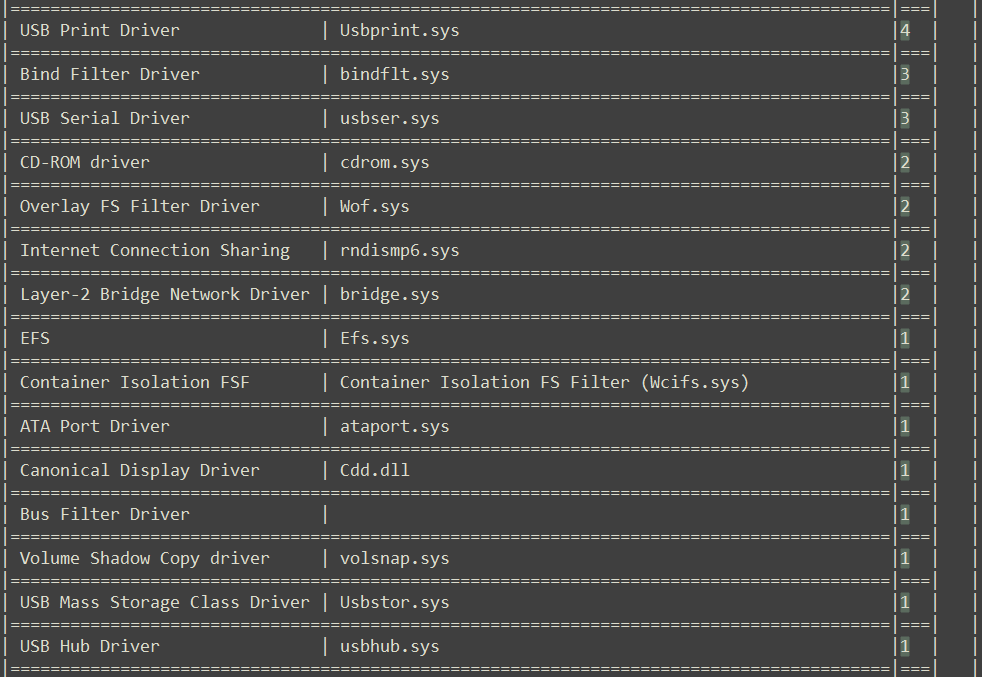Click Container Isolation FS Filter (Wcifs.sys) text
Image resolution: width=982 pixels, height=677 pixels.
544,382
